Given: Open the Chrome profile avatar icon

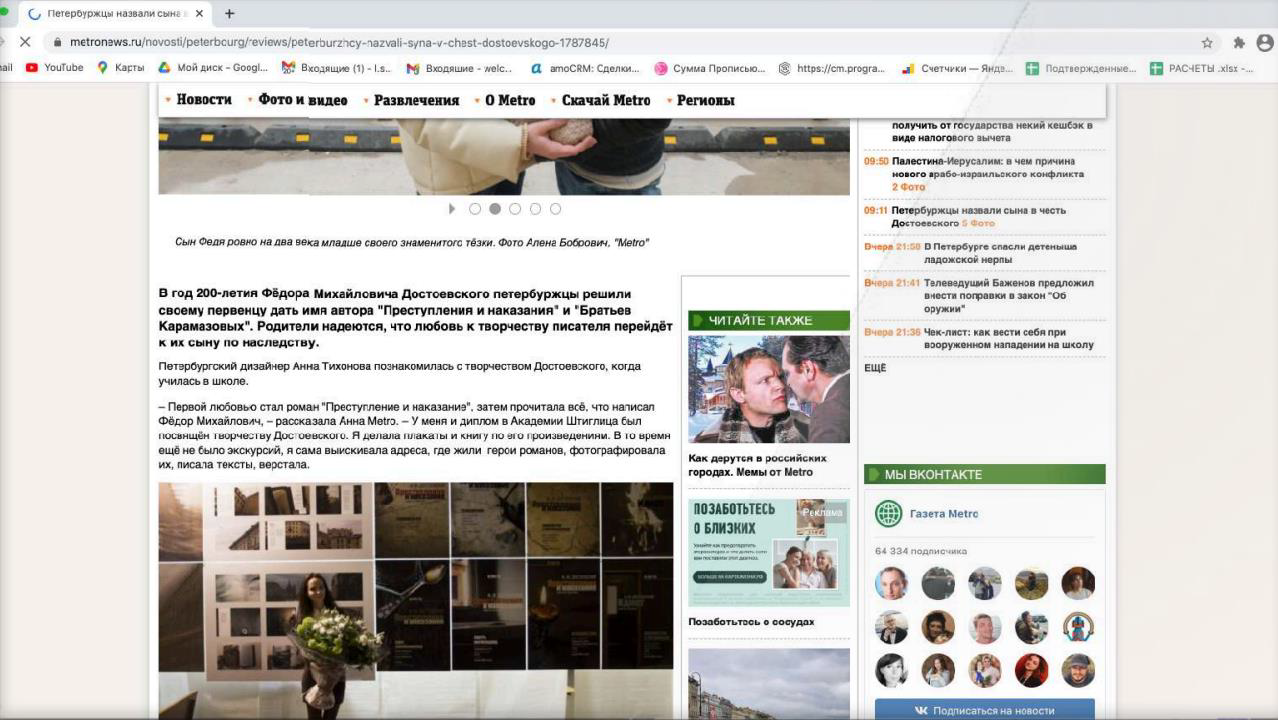Looking at the screenshot, I should [1265, 43].
